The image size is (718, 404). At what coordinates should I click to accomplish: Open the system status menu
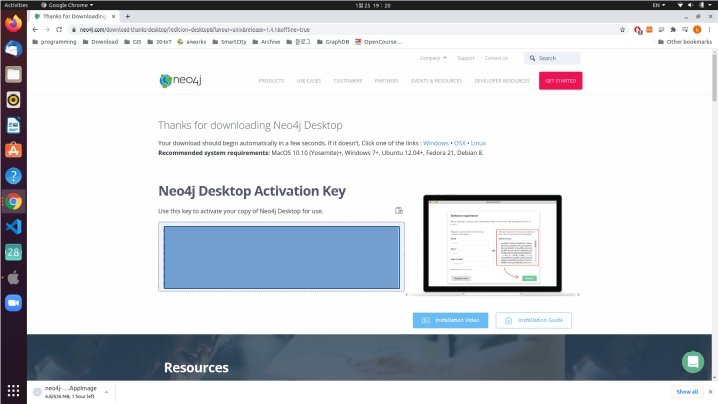694,5
